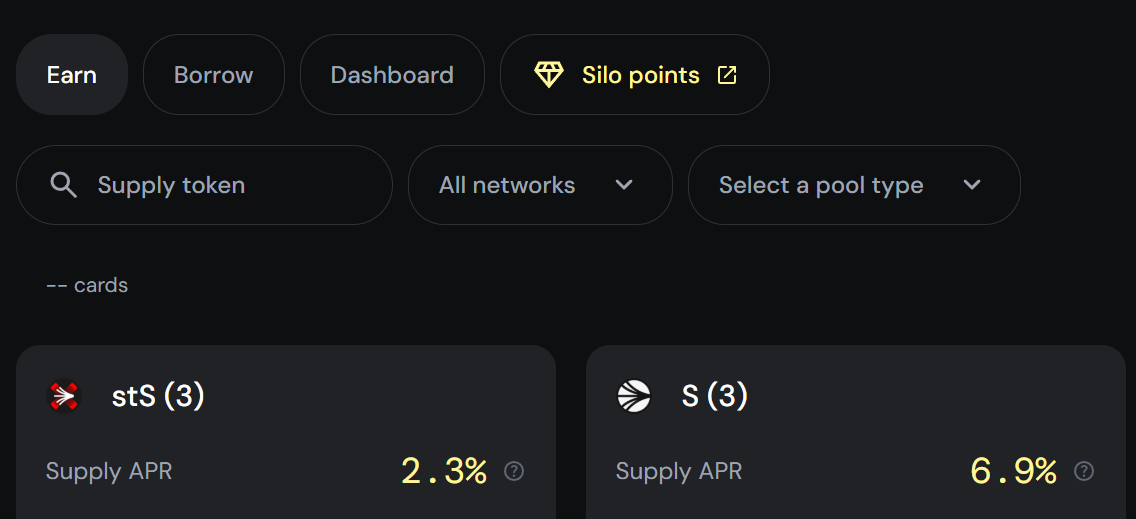Open the S (3) card title
1136x519 pixels.
(714, 396)
